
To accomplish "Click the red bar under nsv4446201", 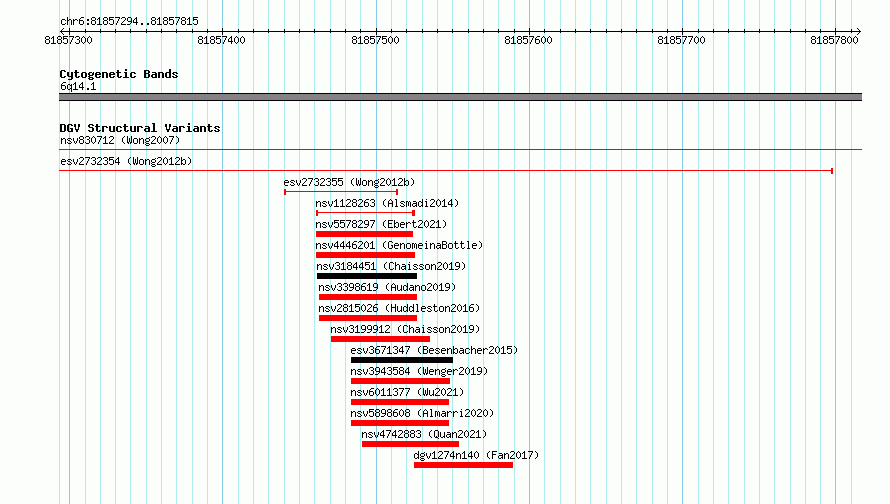I will [x=366, y=255].
